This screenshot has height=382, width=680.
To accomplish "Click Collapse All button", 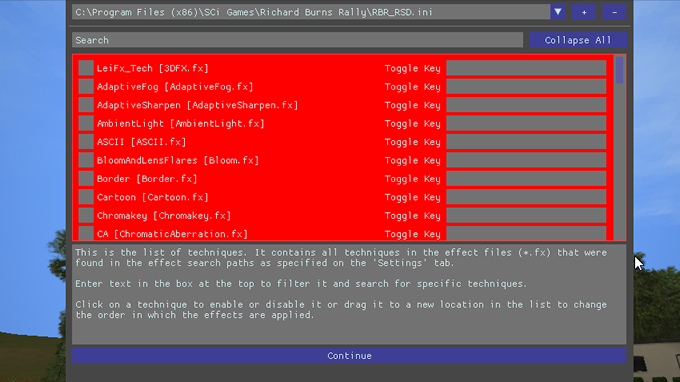I will [x=578, y=40].
